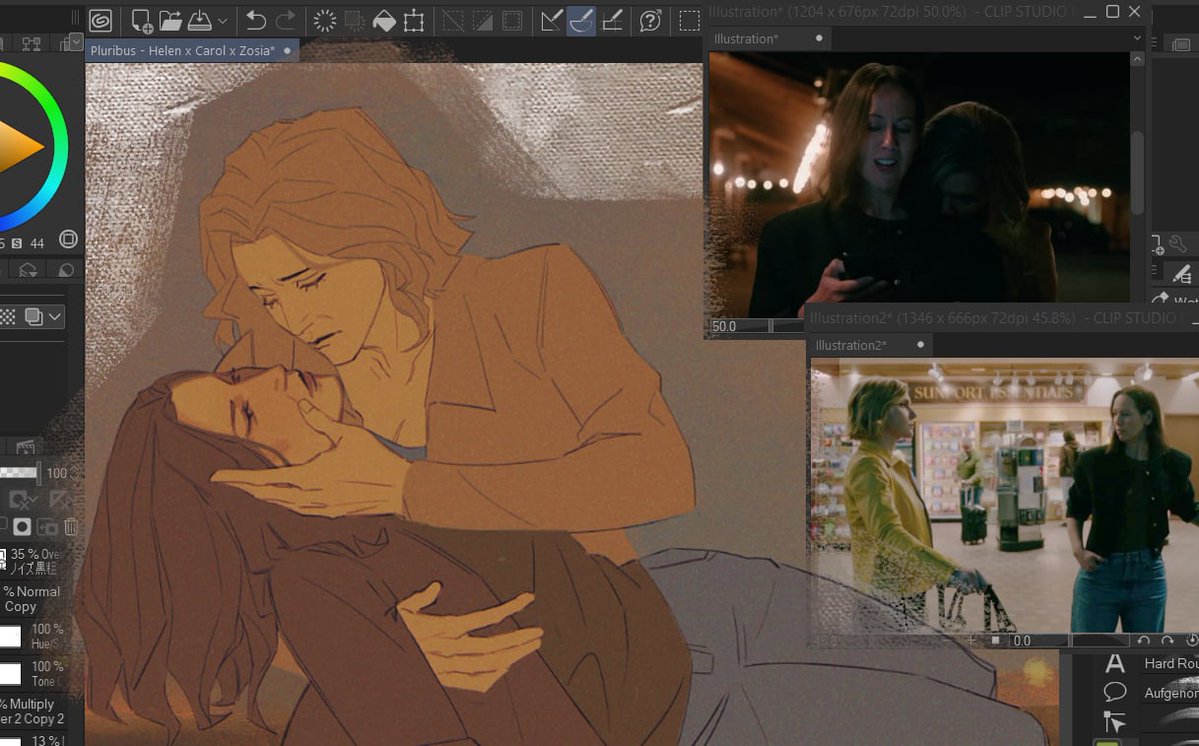Click the Invert selected area icon
The width and height of the screenshot is (1199, 746).
tap(483, 21)
